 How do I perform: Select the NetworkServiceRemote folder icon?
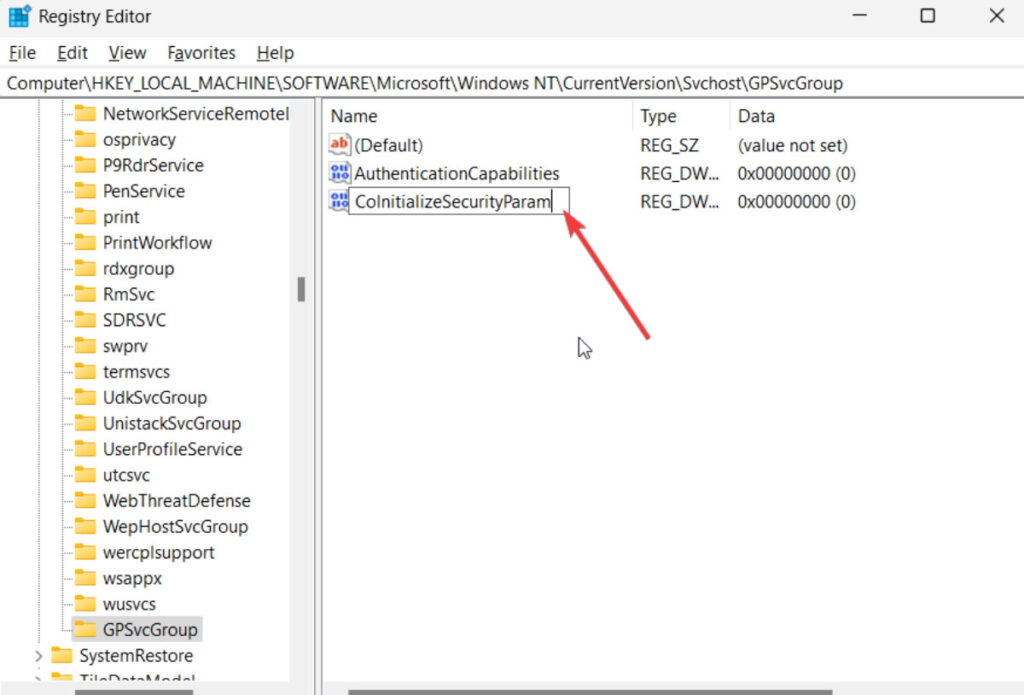click(85, 114)
